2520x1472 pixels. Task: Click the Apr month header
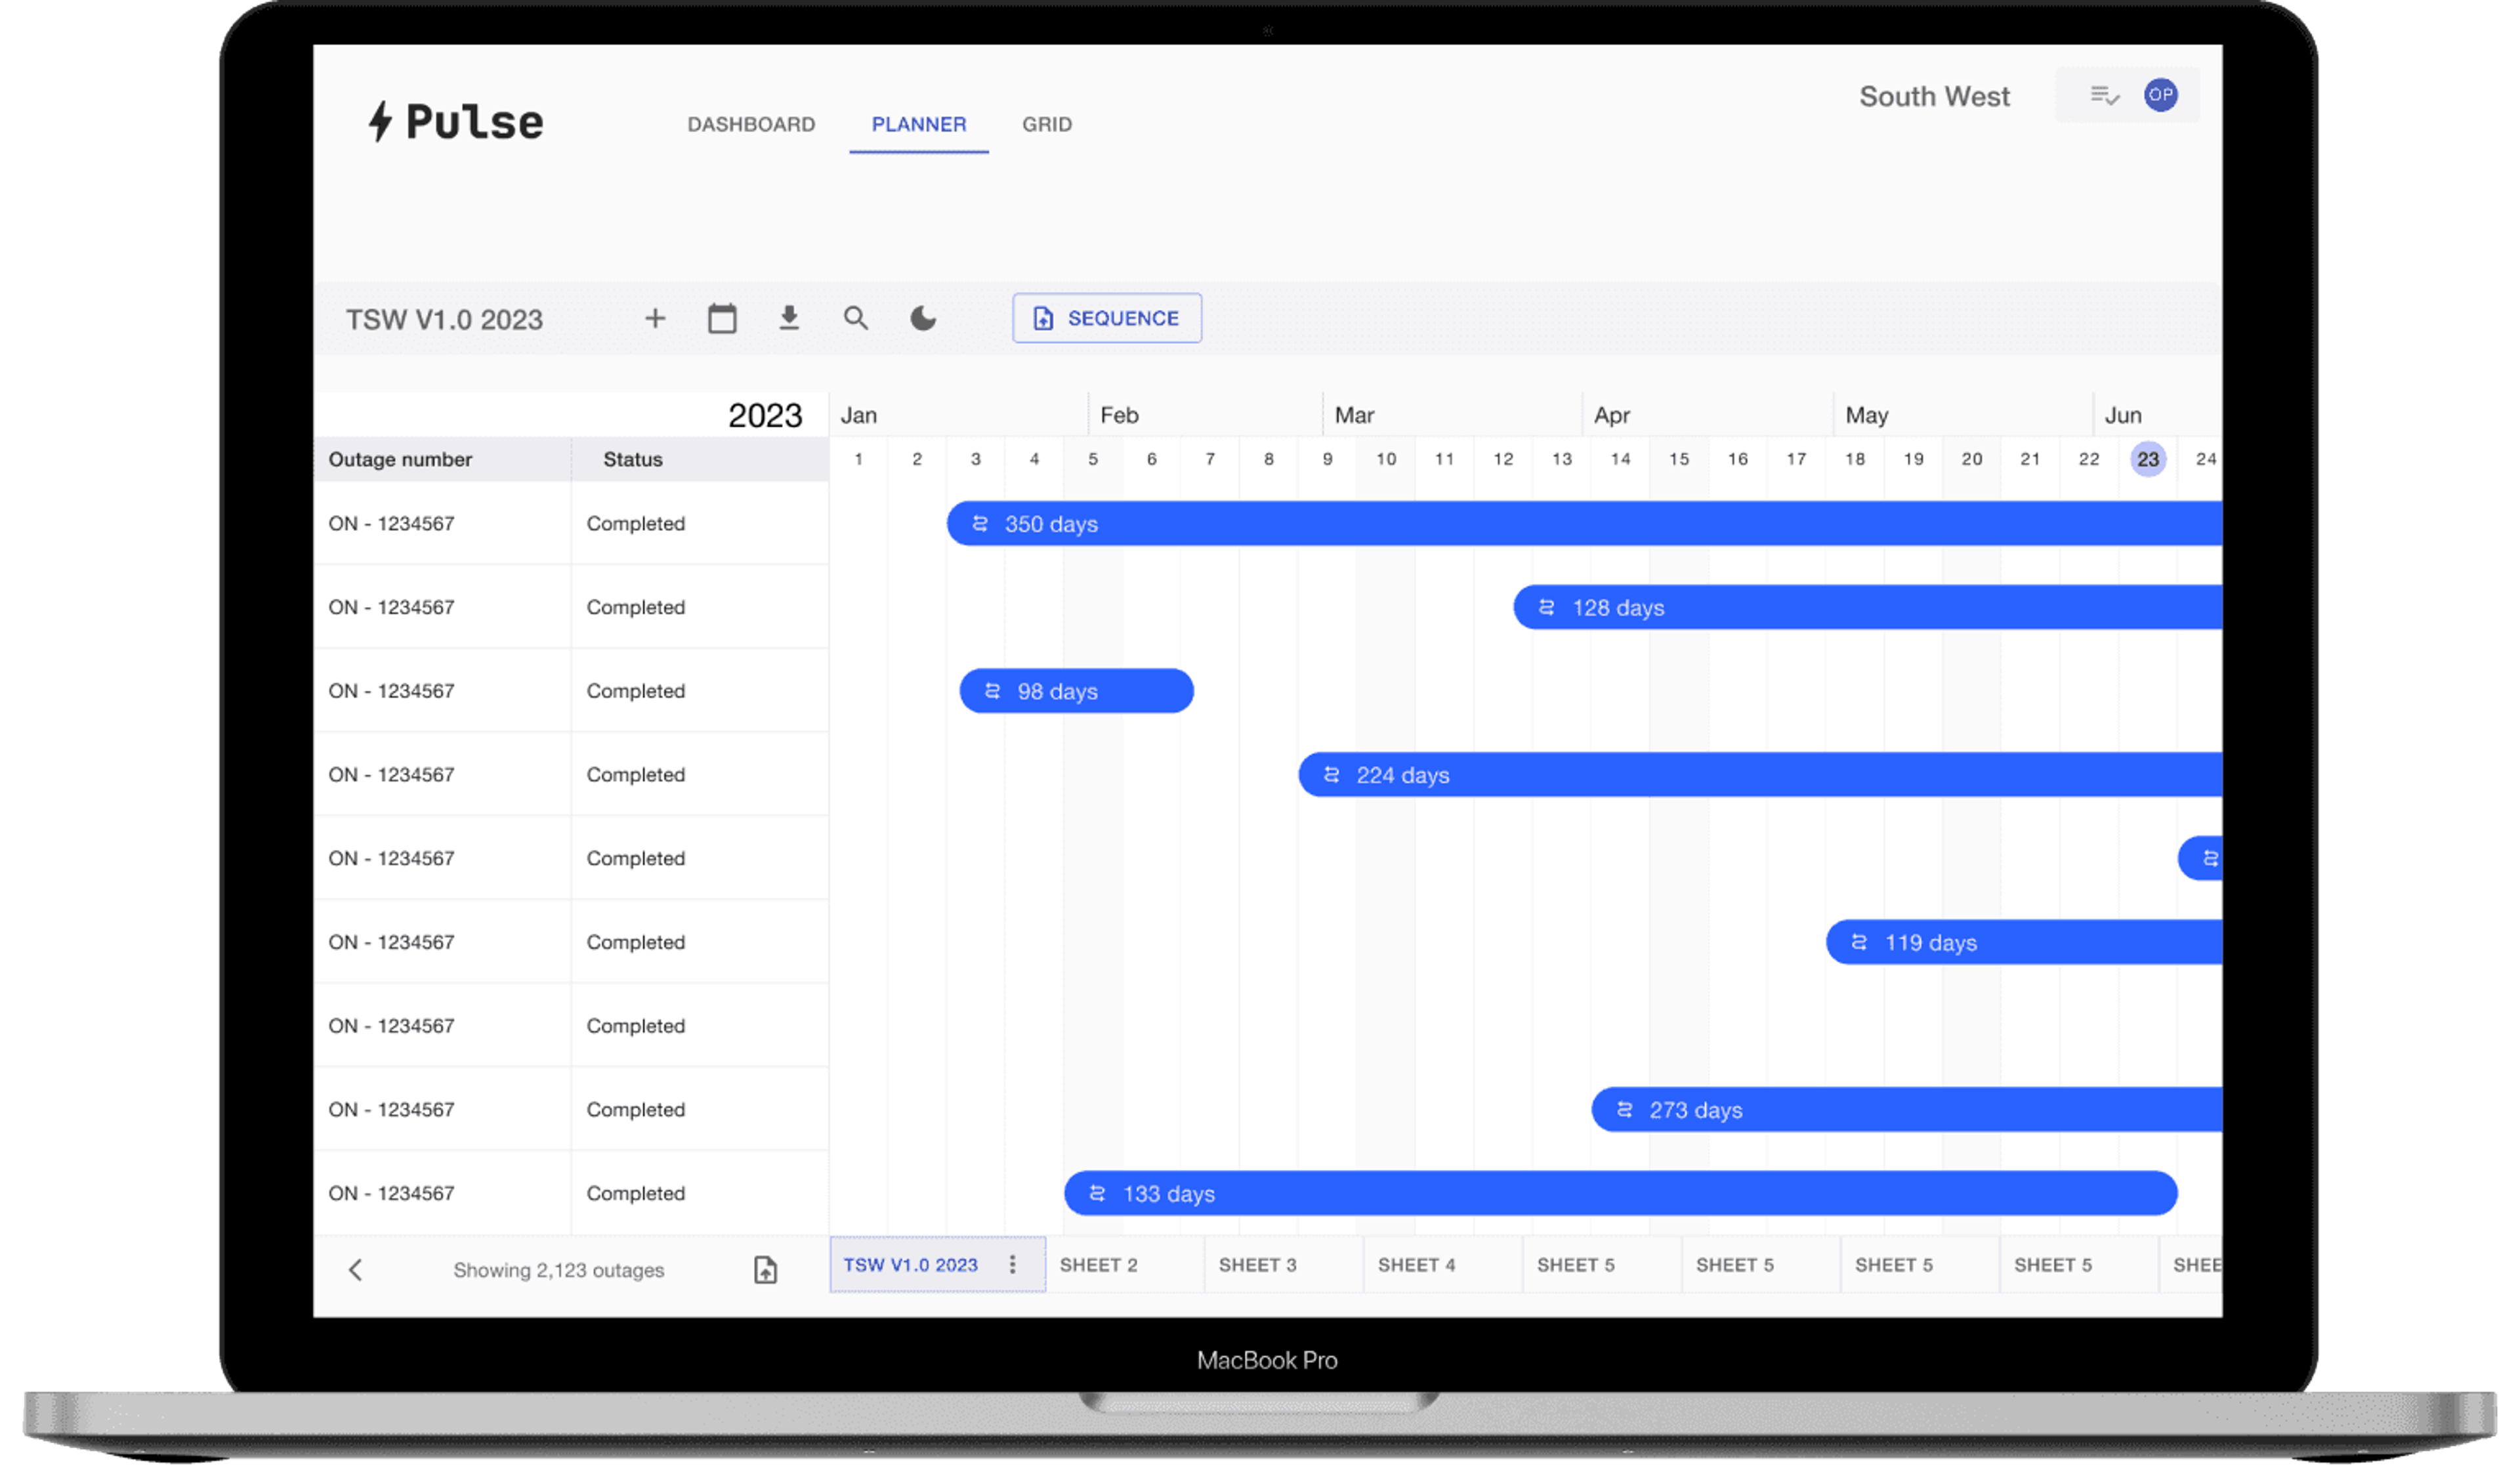coord(1611,415)
